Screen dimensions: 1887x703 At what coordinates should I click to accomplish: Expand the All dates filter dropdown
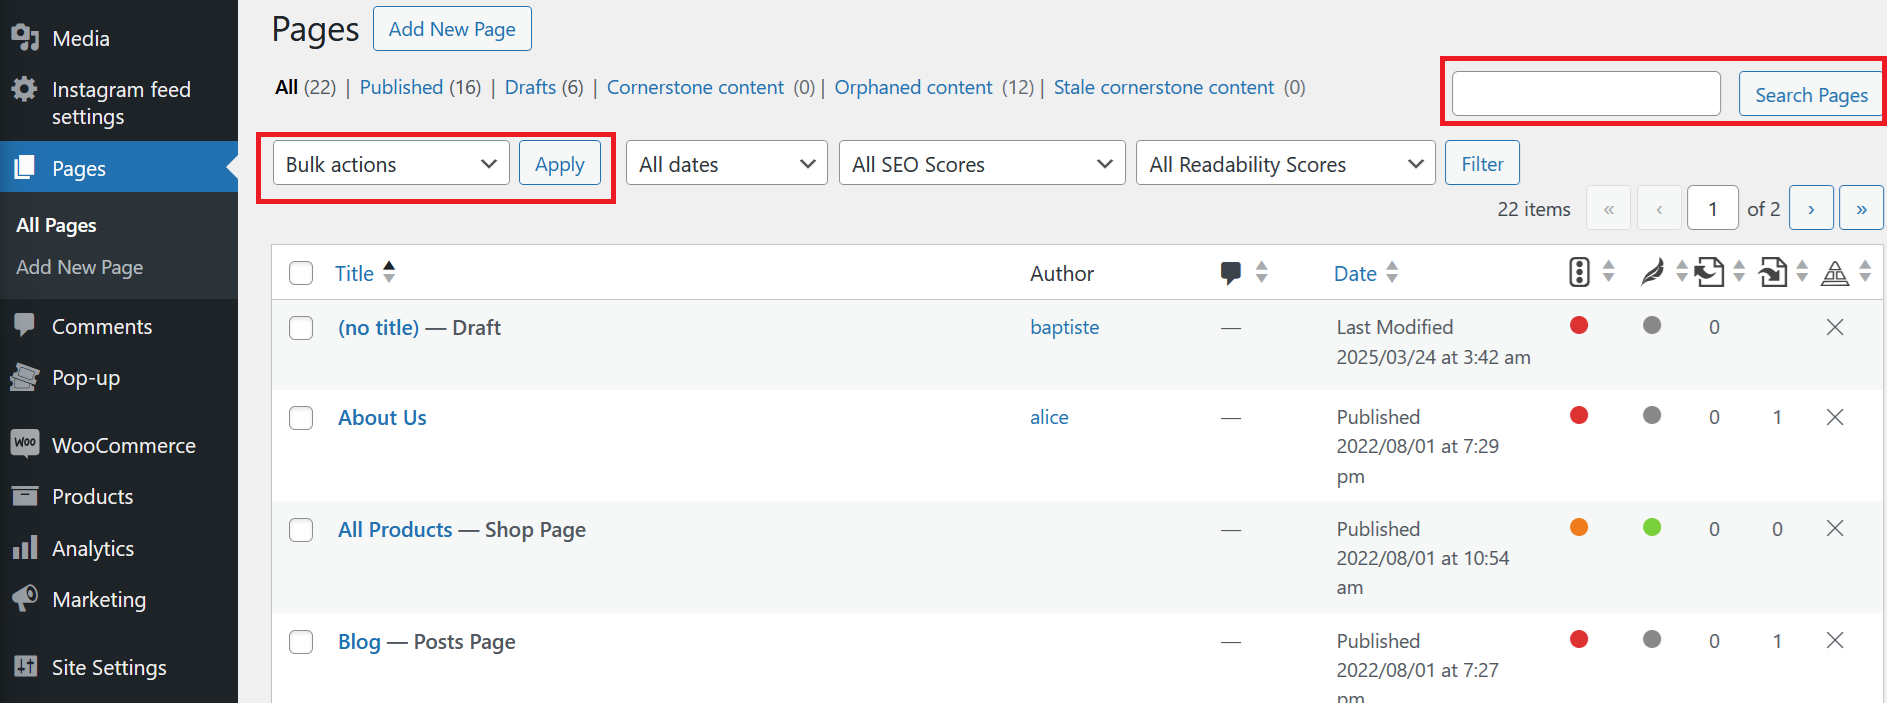click(727, 164)
